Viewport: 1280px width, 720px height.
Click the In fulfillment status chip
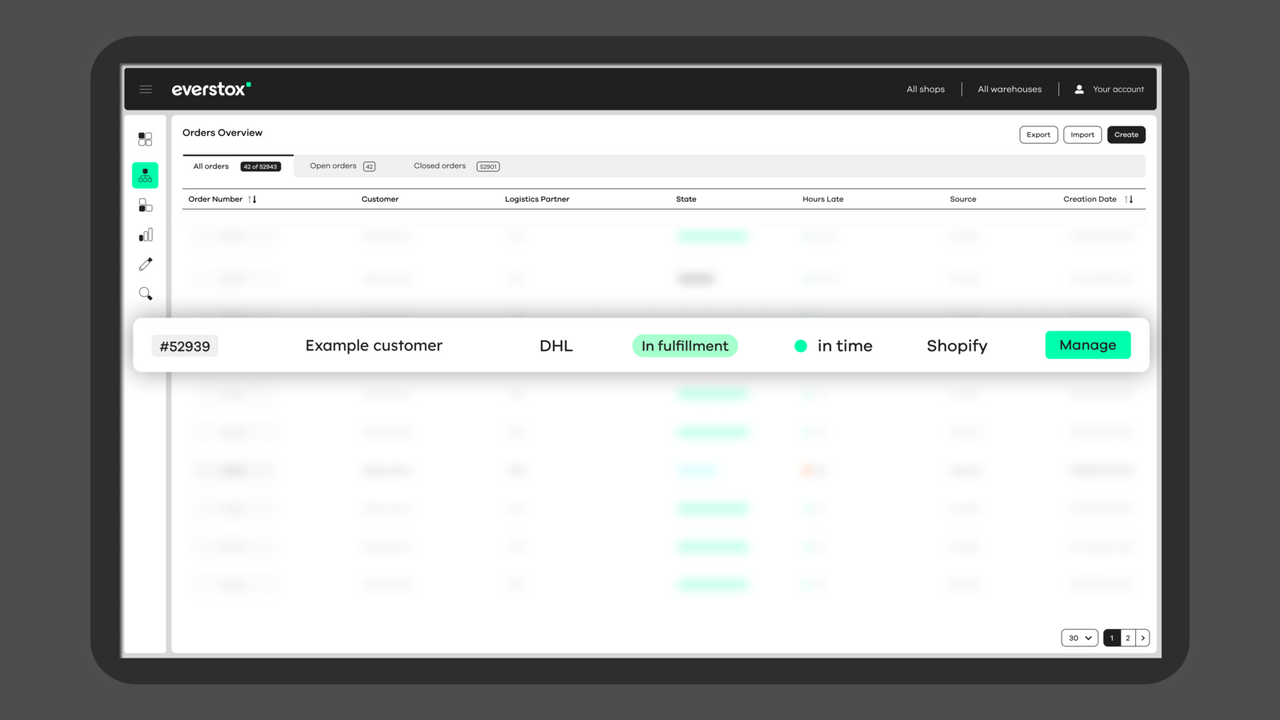(x=684, y=345)
